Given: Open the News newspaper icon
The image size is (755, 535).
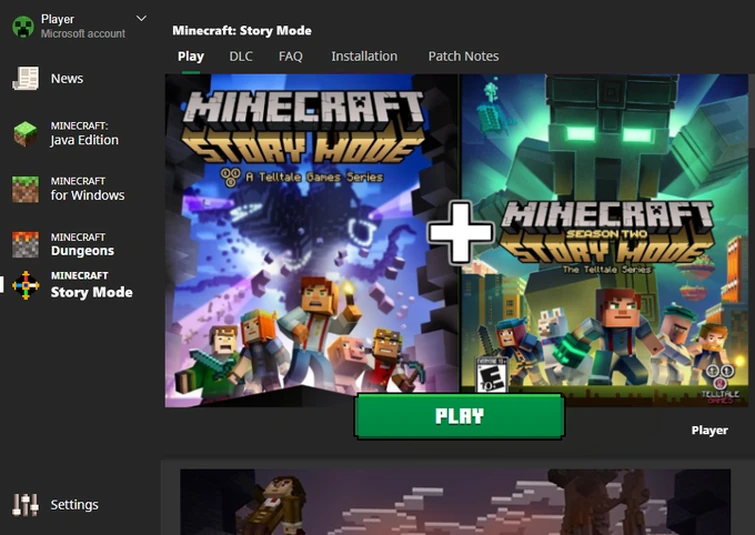Looking at the screenshot, I should (26, 78).
